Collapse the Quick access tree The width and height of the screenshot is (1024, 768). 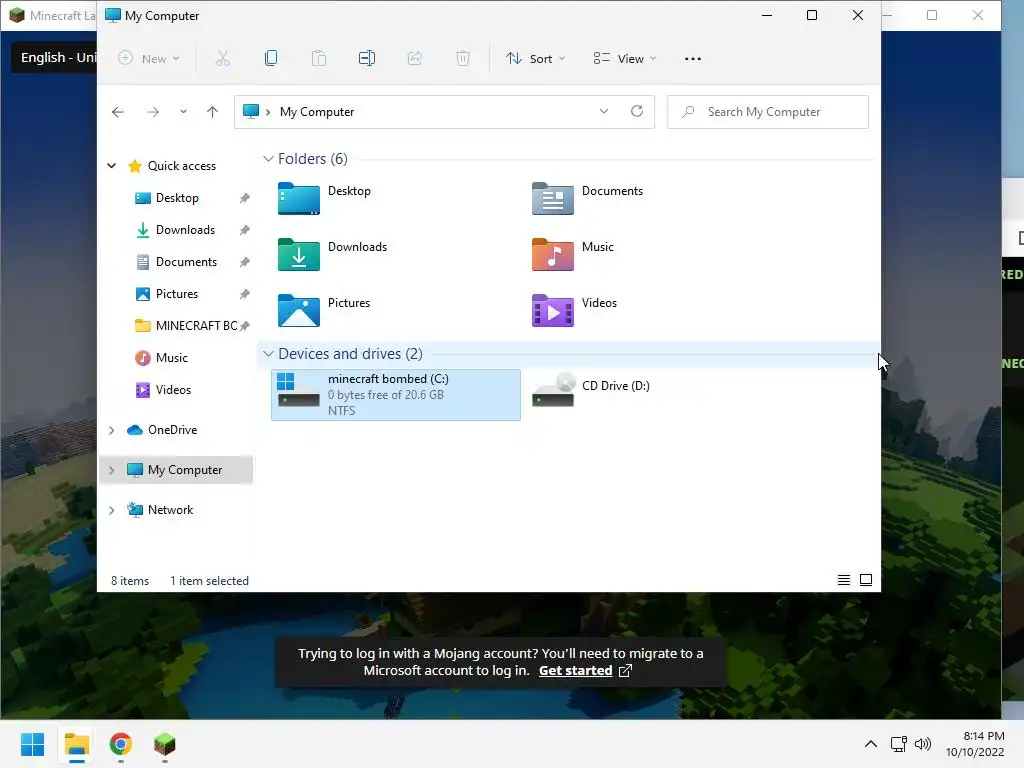(x=112, y=166)
